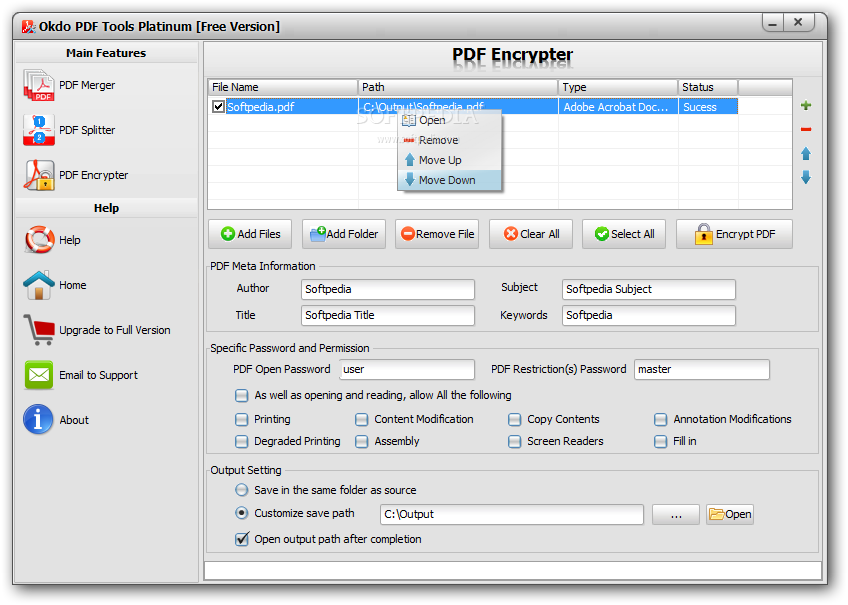848x605 pixels.
Task: Enable the Annotation Modifications checkbox
Action: [660, 420]
